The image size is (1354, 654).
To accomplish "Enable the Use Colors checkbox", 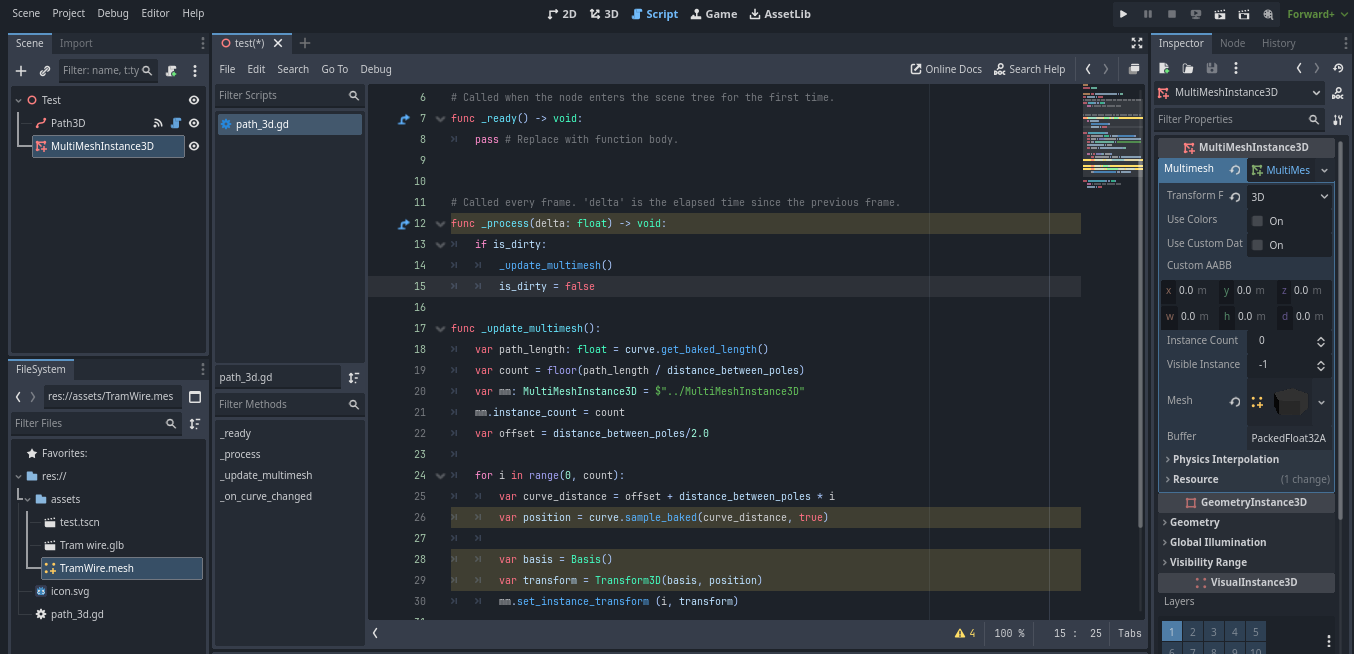I will click(1258, 221).
